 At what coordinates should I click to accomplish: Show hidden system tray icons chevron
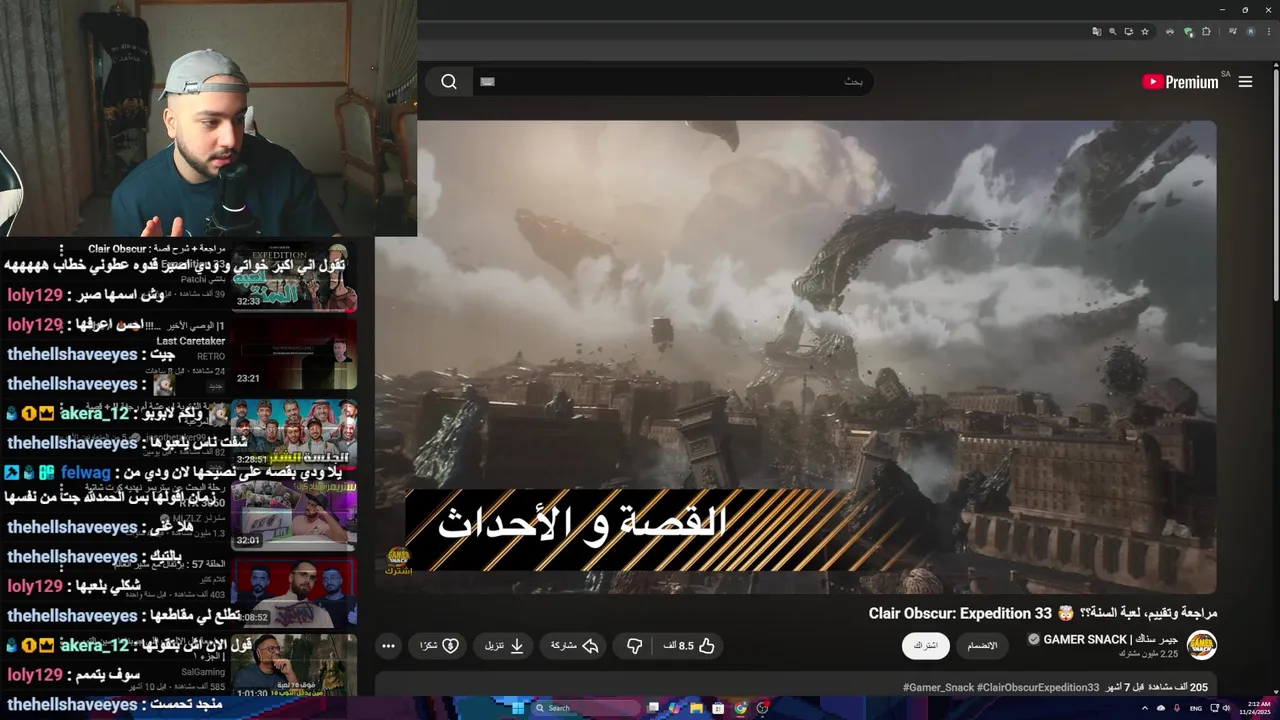click(1145, 708)
